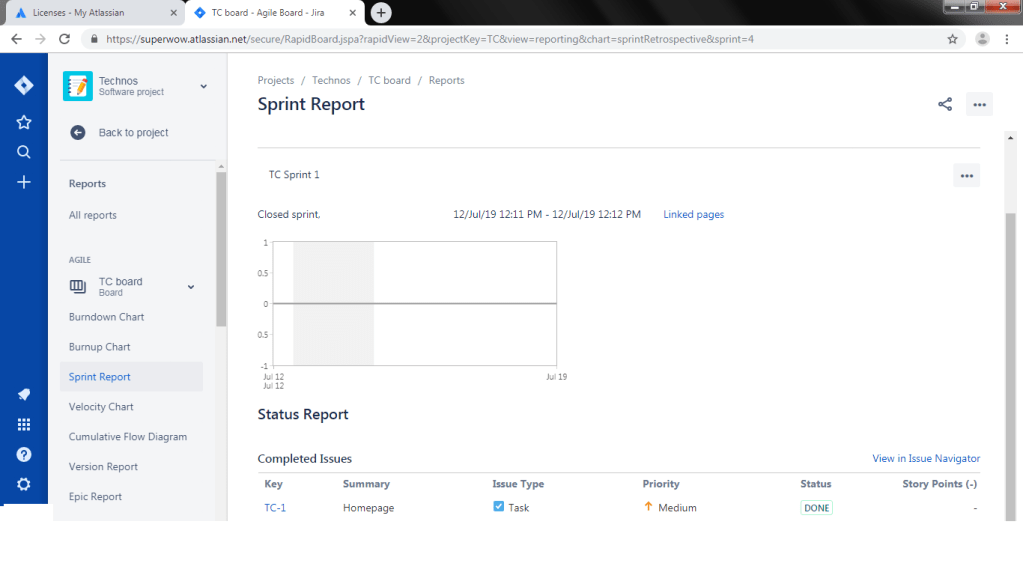
Task: Collapse the TC board chevron
Action: 191,287
